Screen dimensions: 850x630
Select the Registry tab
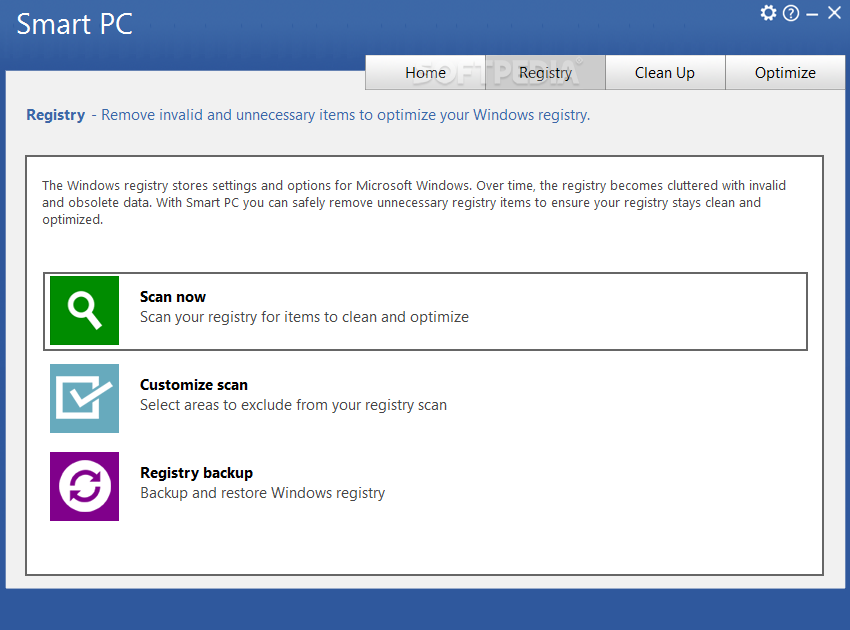tap(545, 73)
